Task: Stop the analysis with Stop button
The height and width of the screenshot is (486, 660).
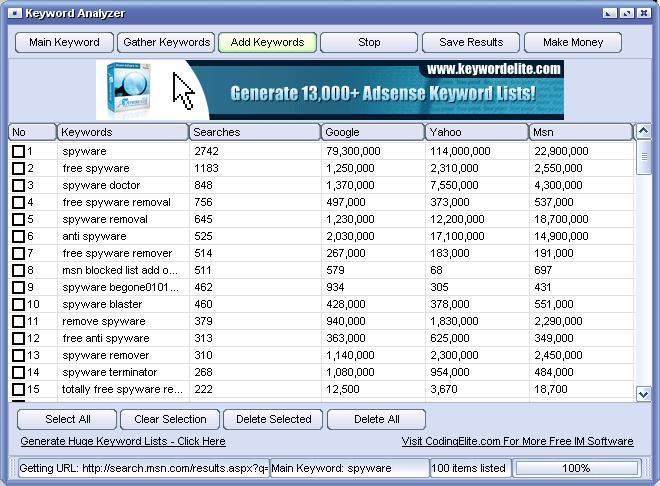Action: tap(369, 42)
